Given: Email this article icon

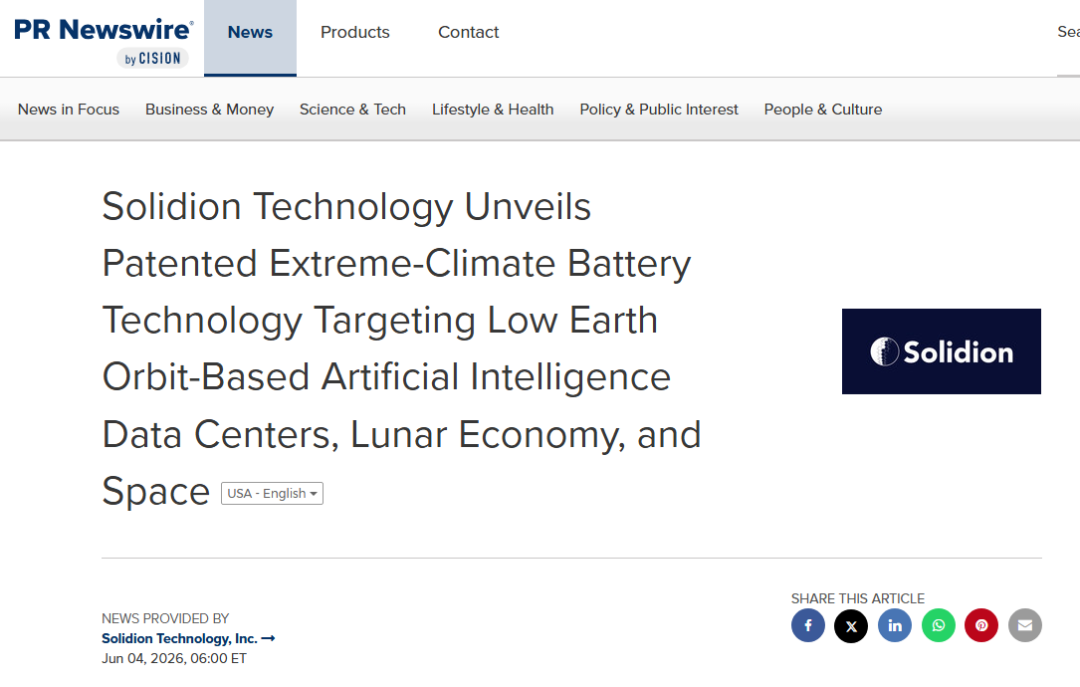Looking at the screenshot, I should coord(1025,625).
